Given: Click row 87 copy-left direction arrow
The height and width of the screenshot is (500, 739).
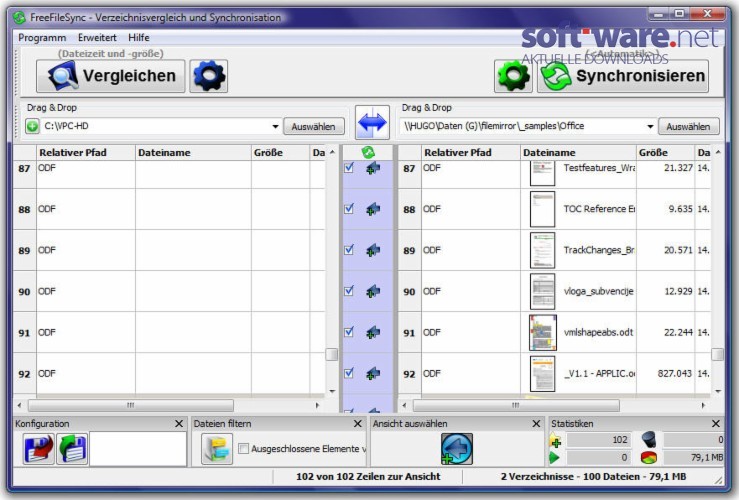Looking at the screenshot, I should pyautogui.click(x=373, y=168).
